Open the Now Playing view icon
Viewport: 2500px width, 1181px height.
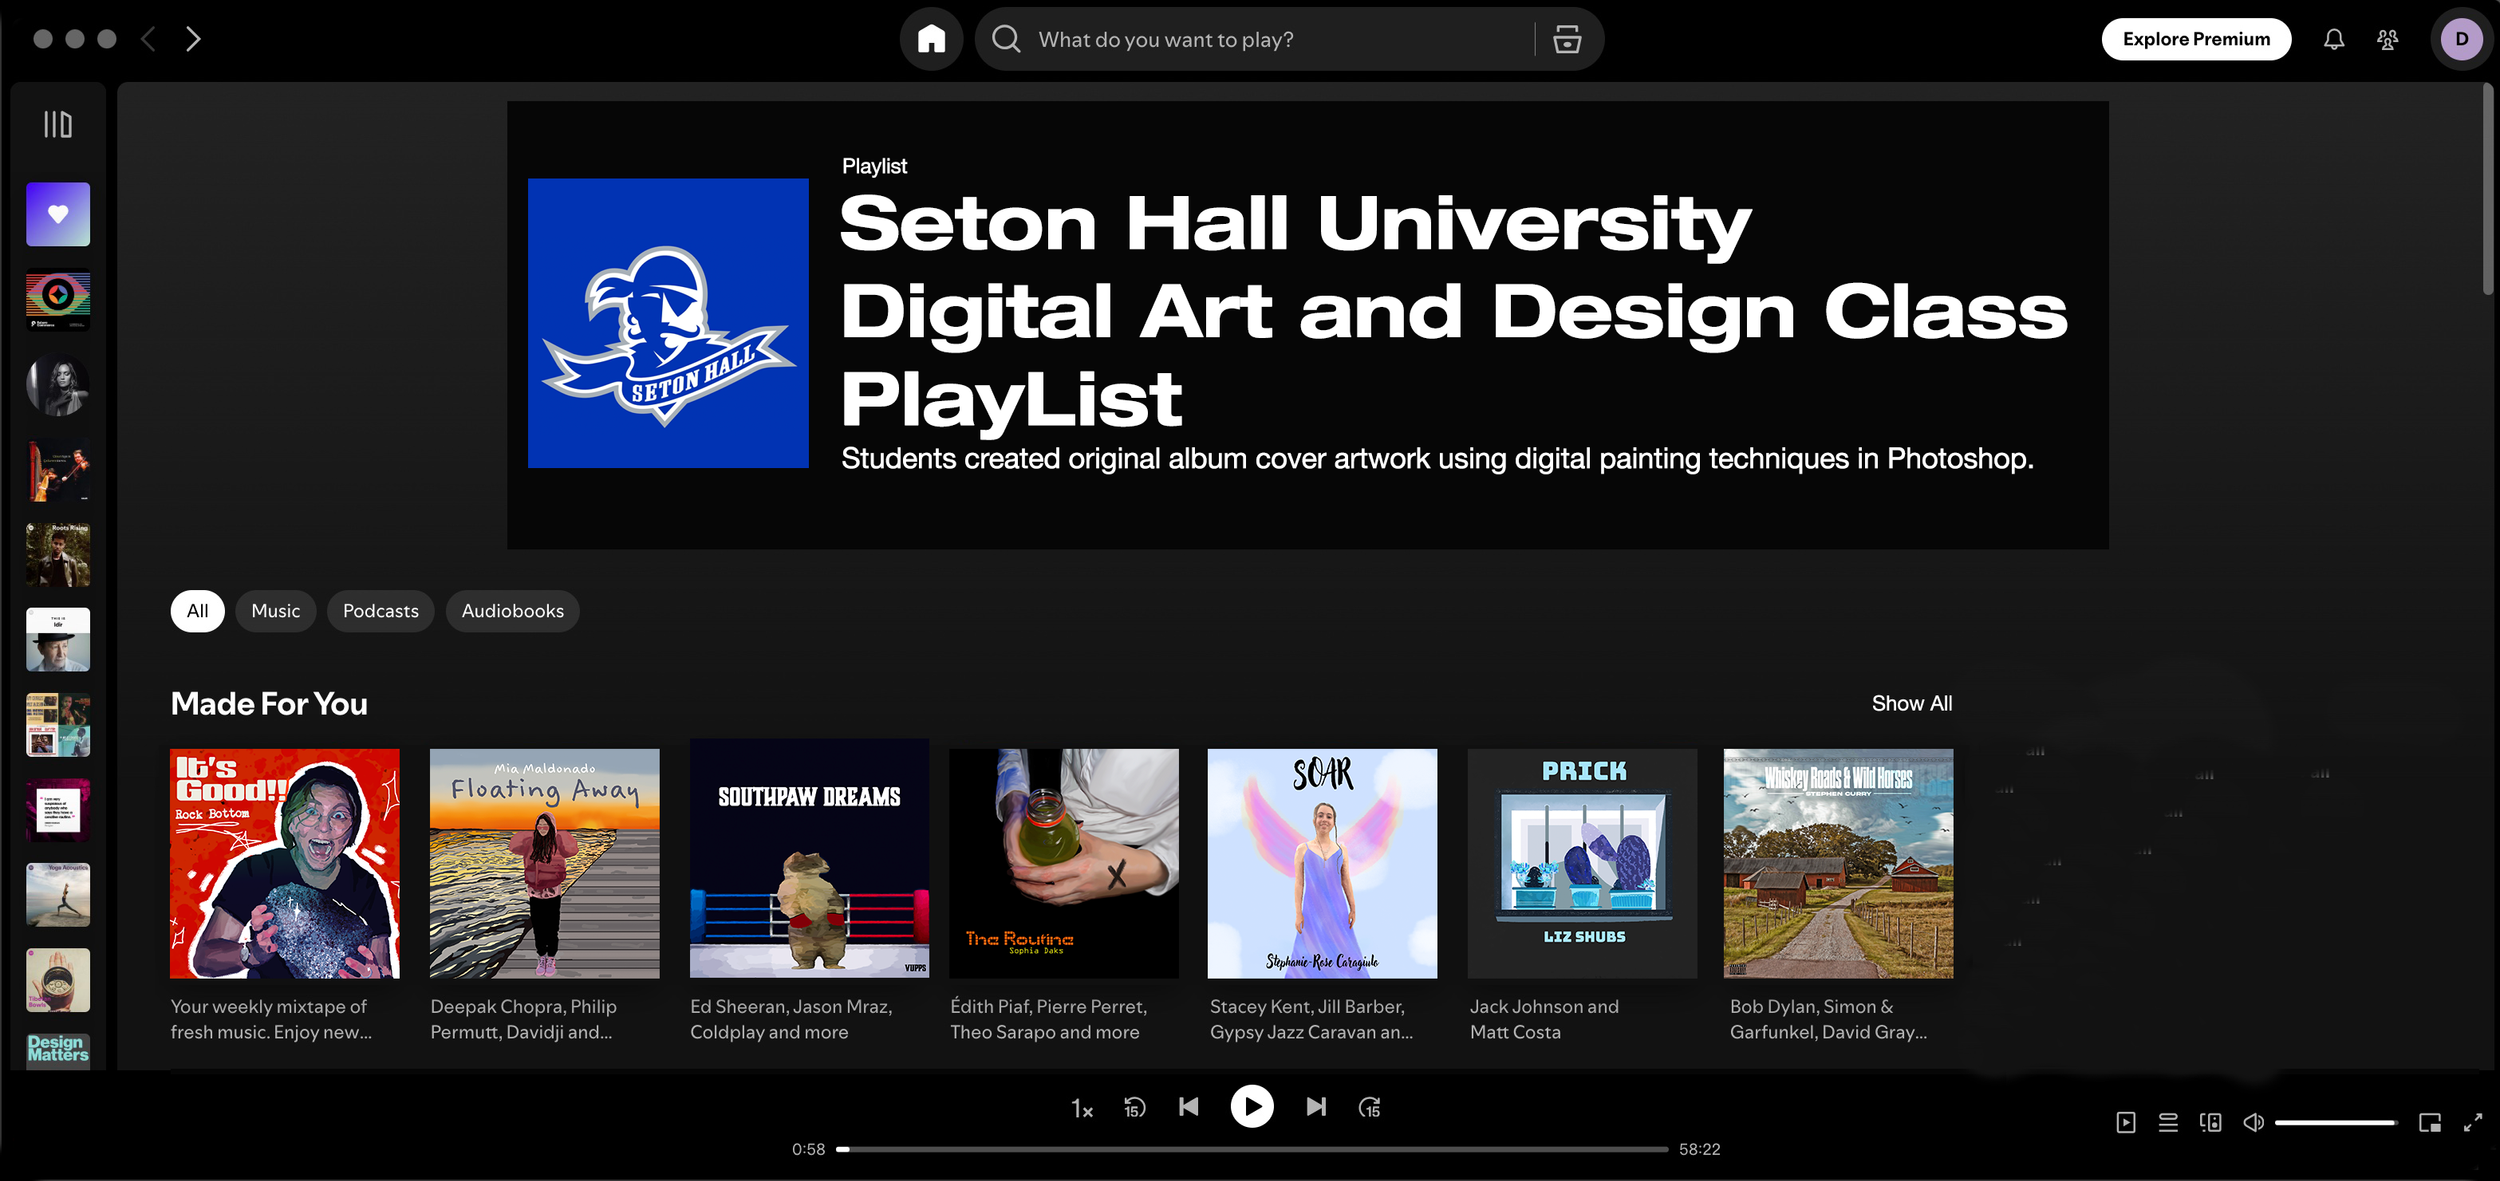point(2125,1123)
